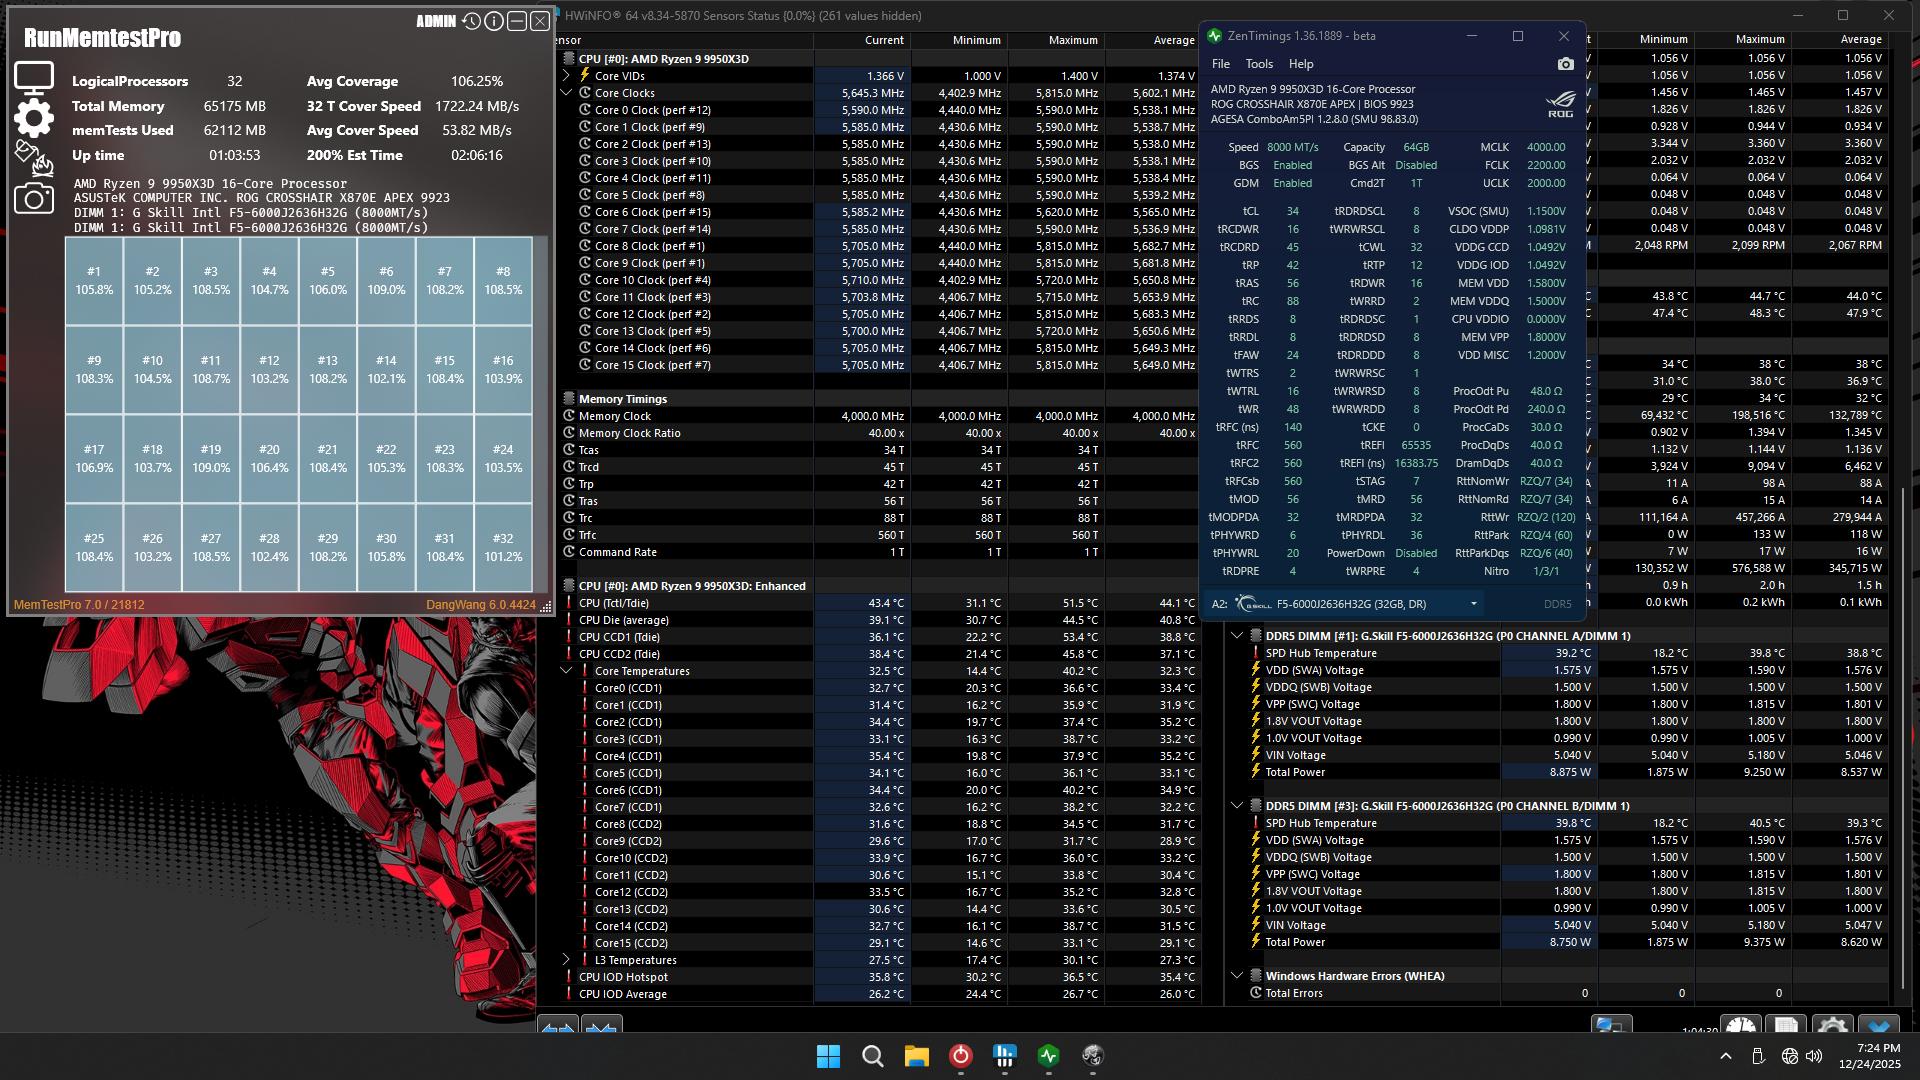This screenshot has width=1920, height=1080.
Task: Select the CPU IOD Hotspot row
Action: (x=880, y=977)
